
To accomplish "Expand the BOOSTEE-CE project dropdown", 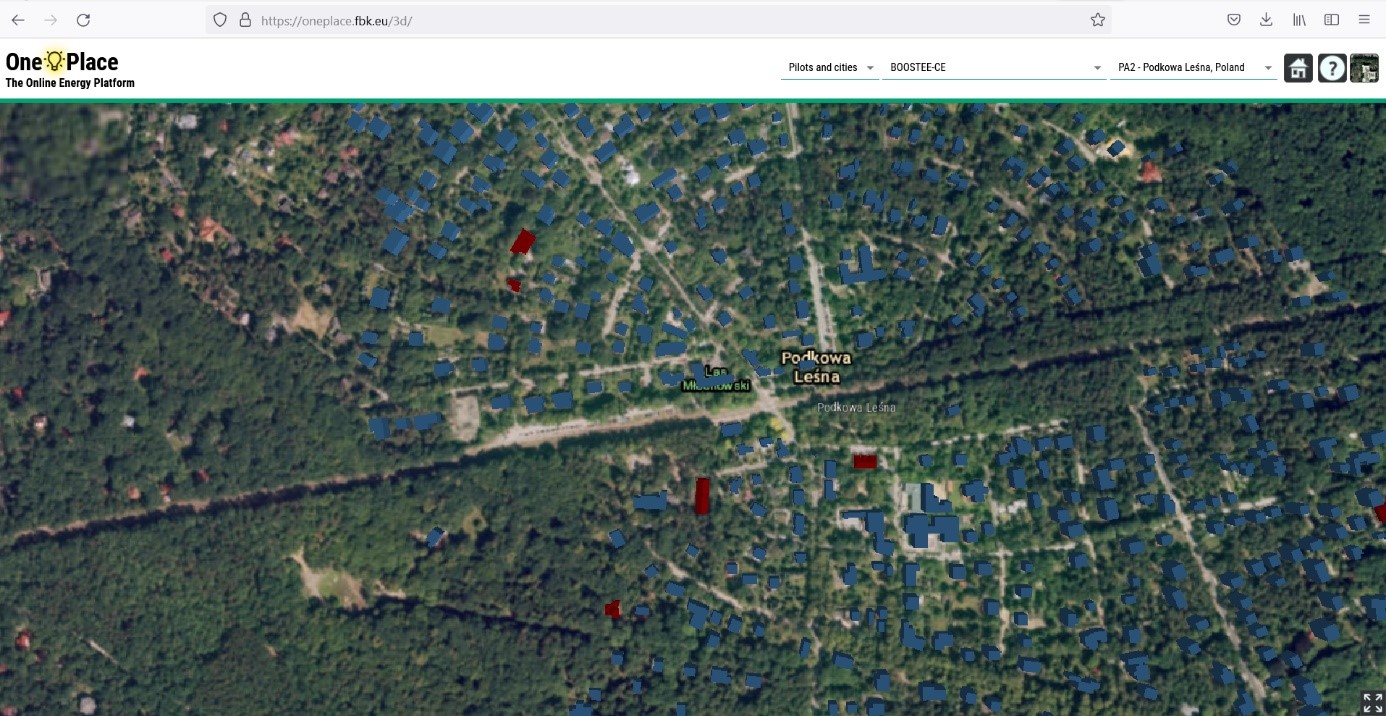I will [x=992, y=68].
